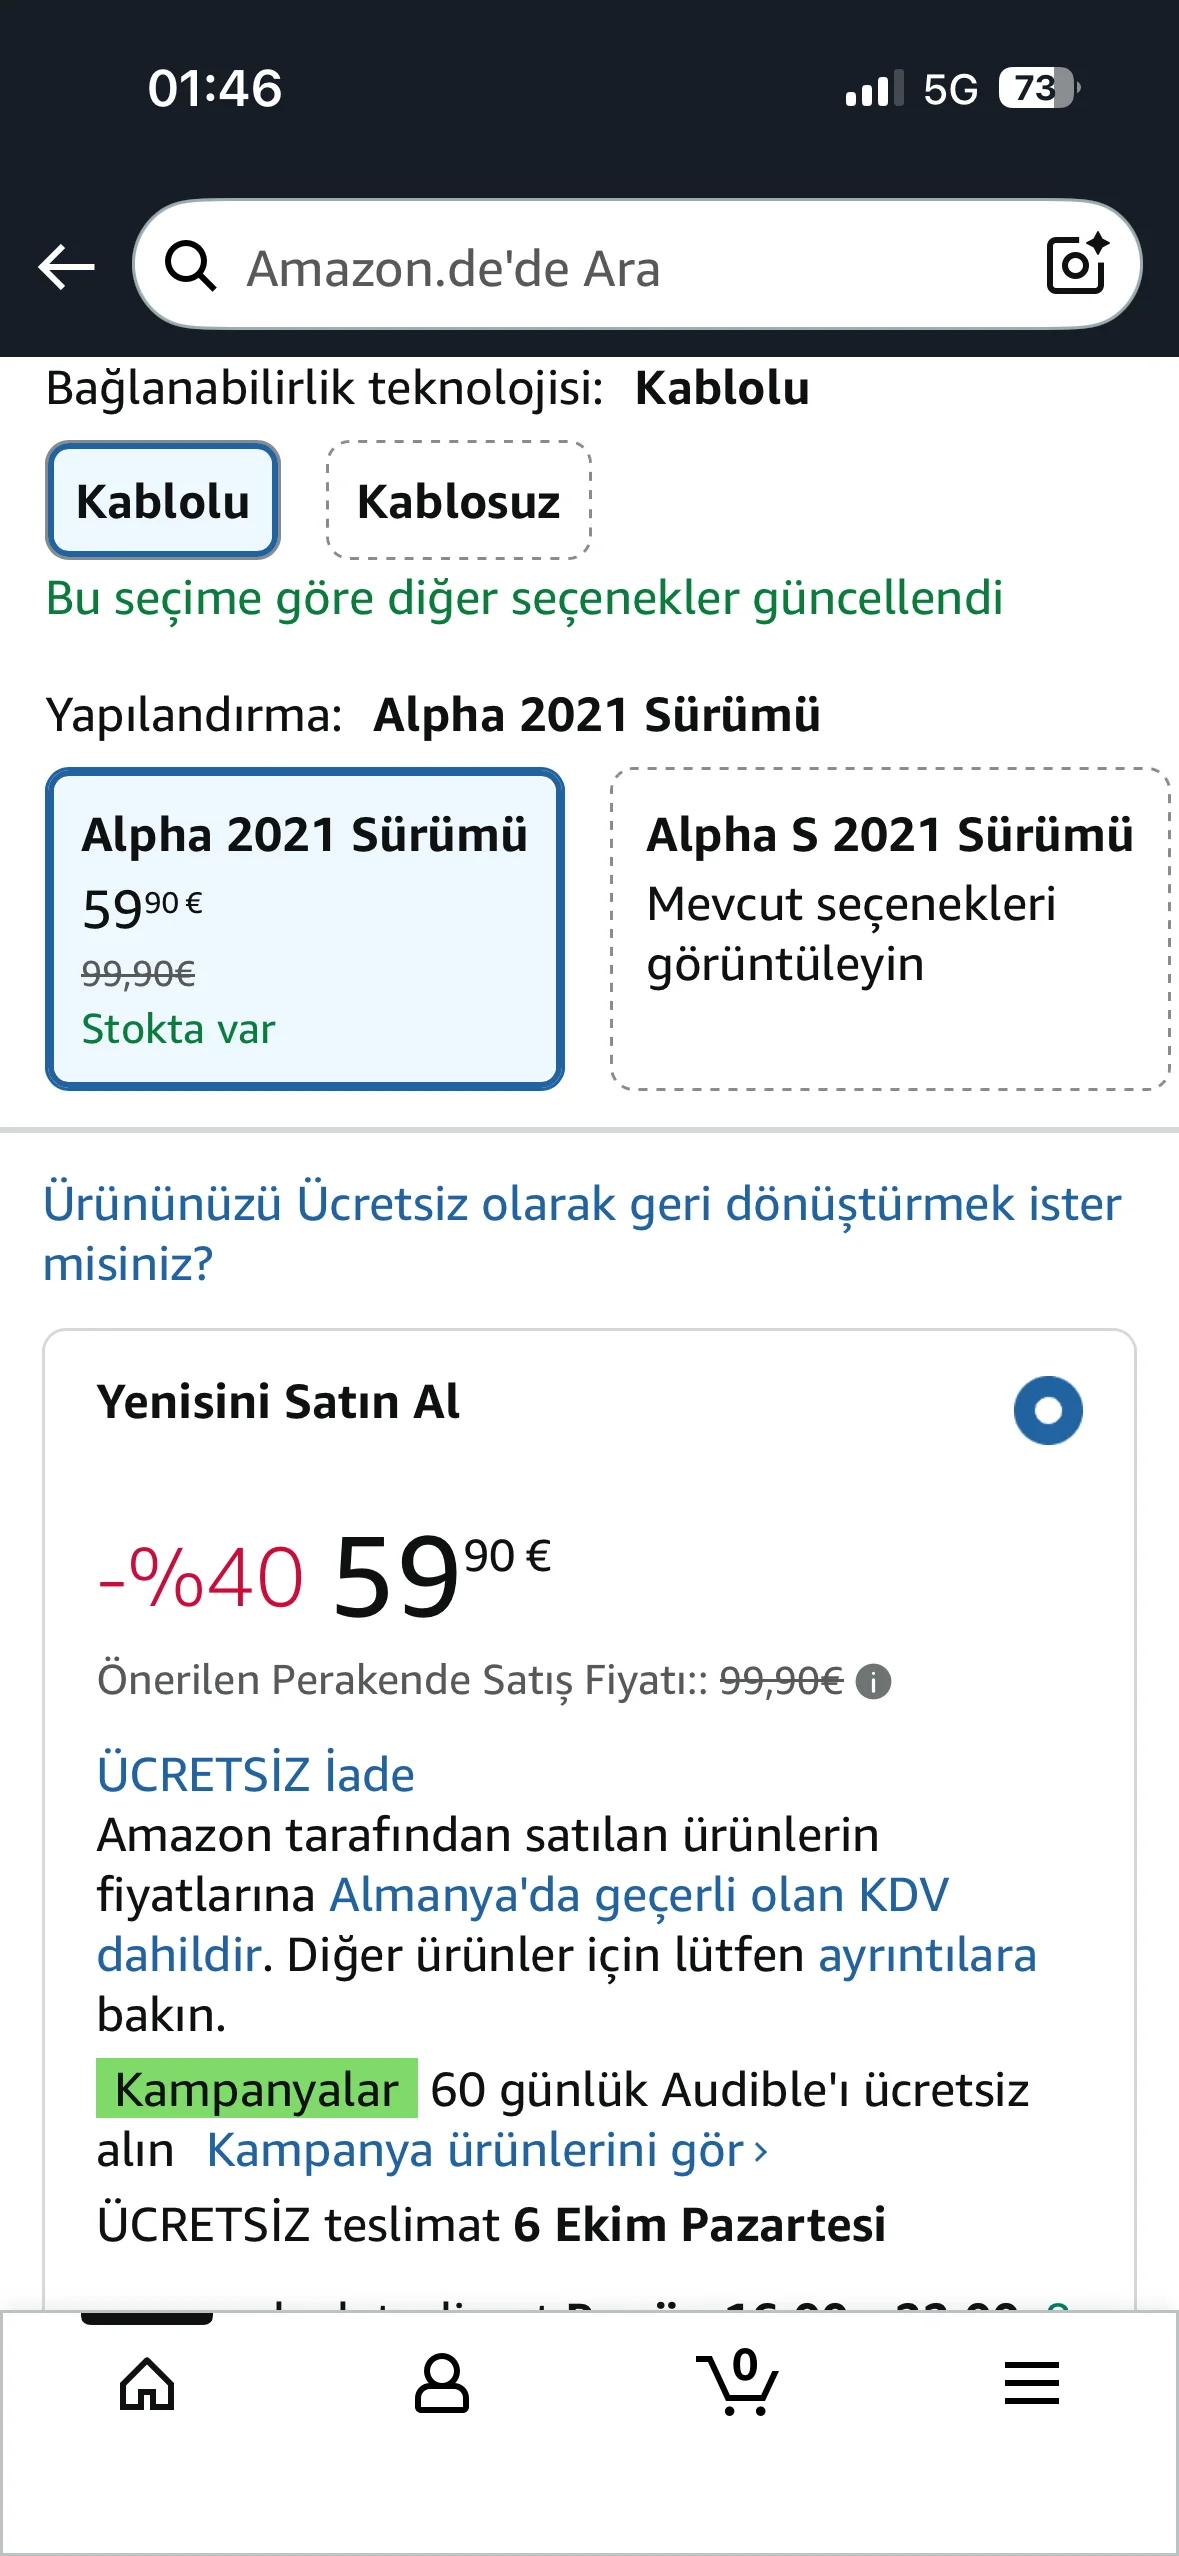Open the ayrıntılara details link
Viewport: 1179px width, 2556px height.
[927, 1955]
